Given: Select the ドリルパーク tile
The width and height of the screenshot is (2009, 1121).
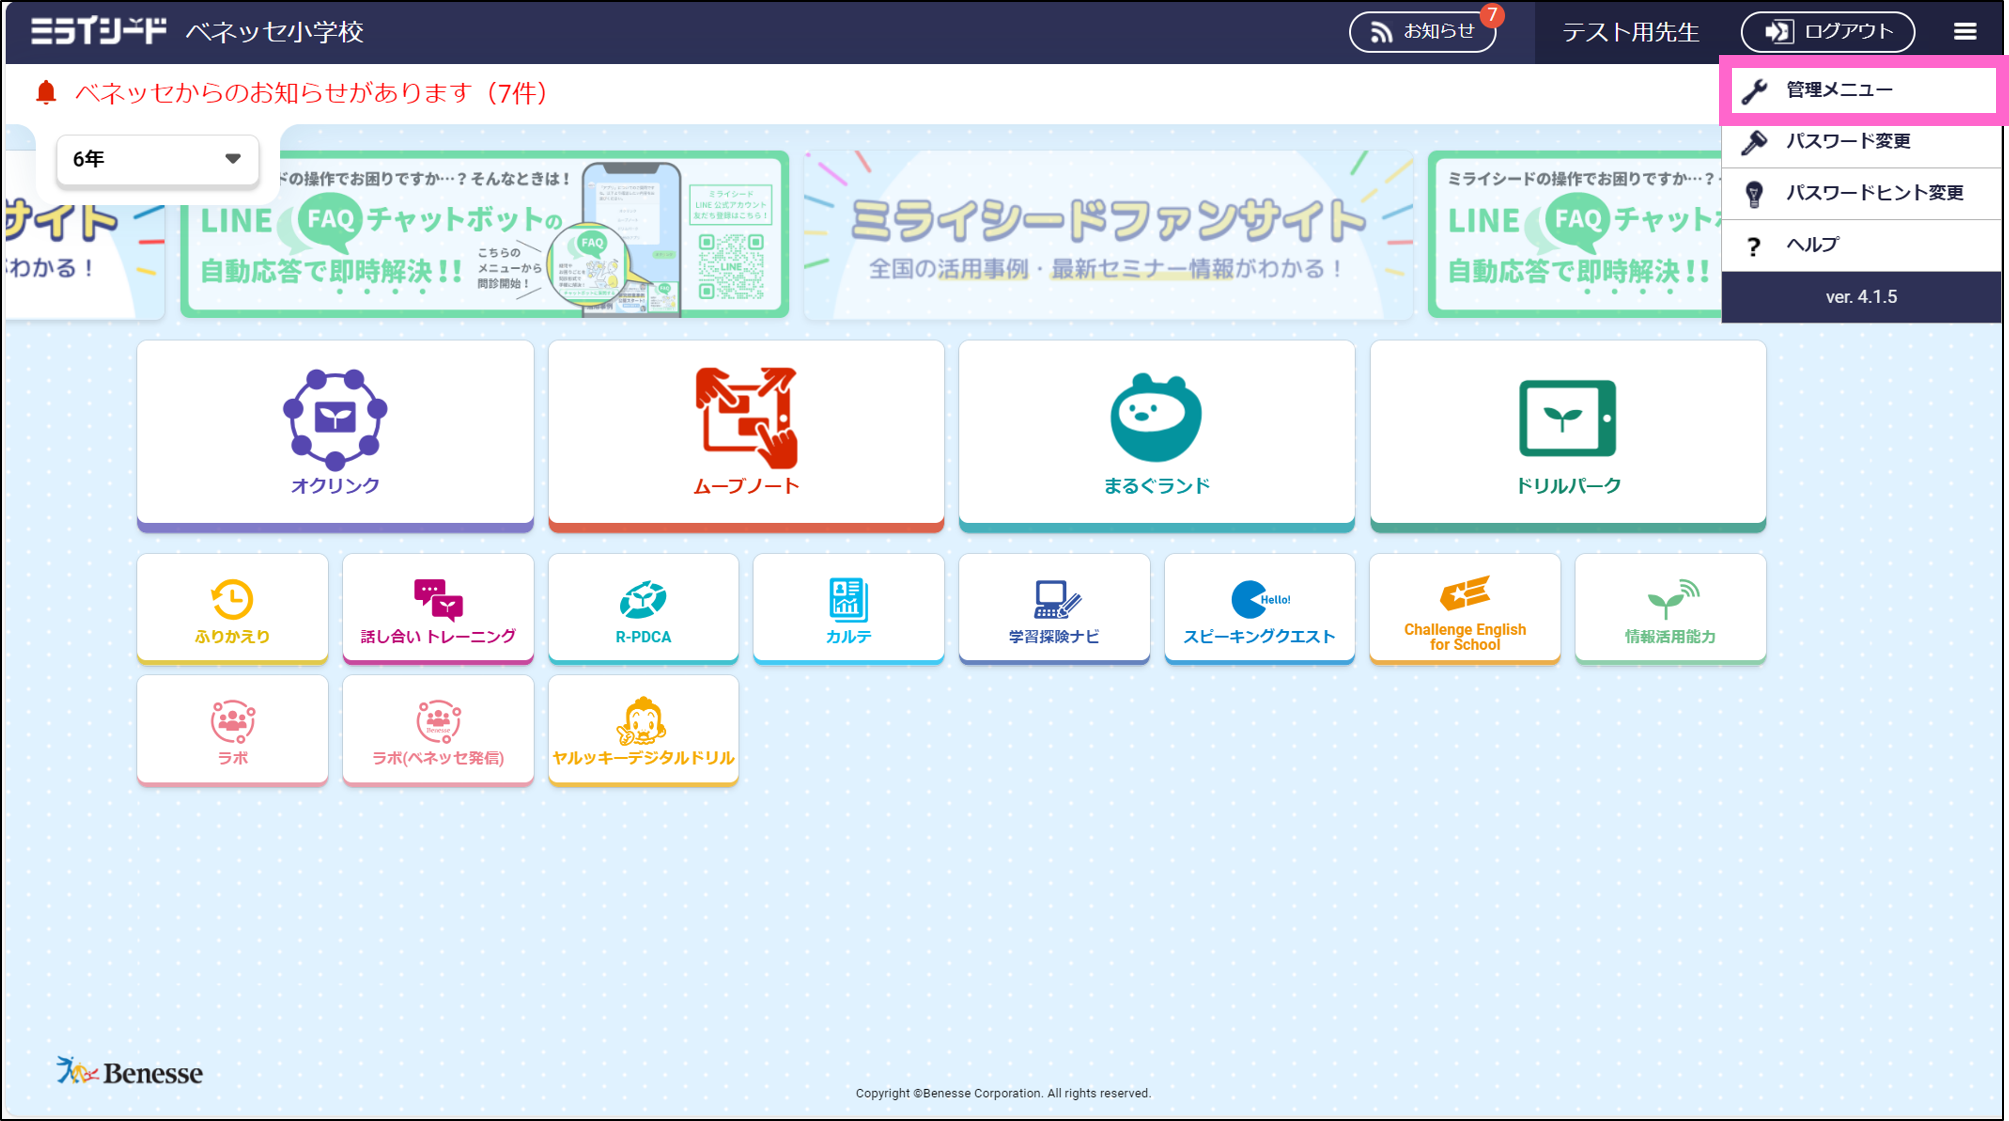Looking at the screenshot, I should coord(1566,432).
